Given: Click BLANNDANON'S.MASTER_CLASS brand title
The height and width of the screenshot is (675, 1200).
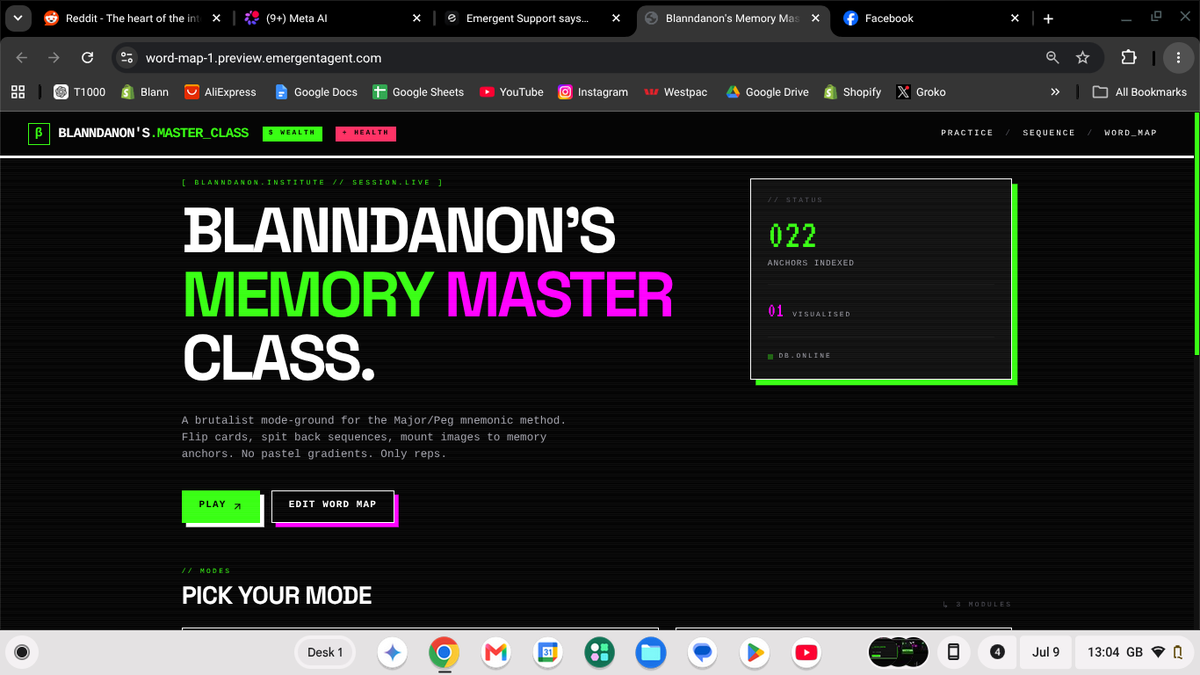Looking at the screenshot, I should pos(154,133).
